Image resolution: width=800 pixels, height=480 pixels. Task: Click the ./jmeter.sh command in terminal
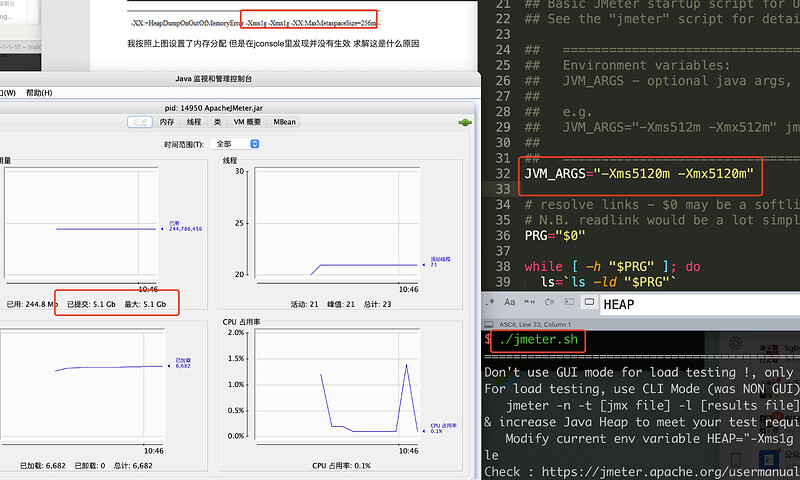tap(538, 339)
